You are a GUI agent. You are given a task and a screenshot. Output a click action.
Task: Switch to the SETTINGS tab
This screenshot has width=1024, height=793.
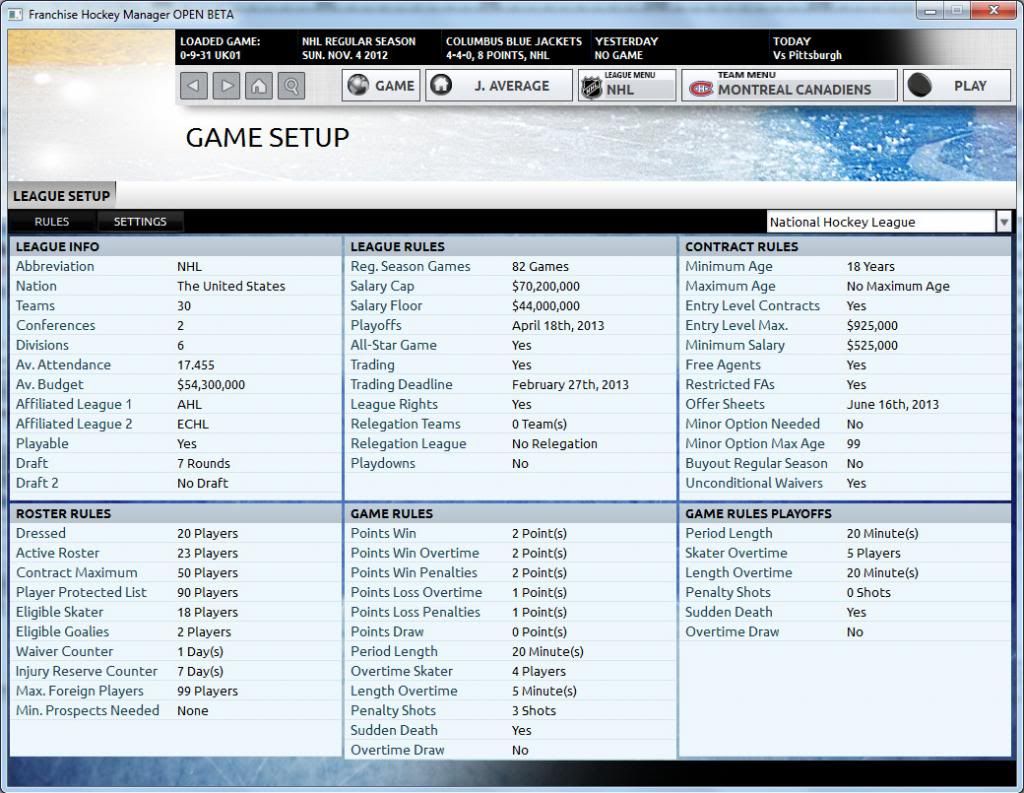tap(140, 221)
